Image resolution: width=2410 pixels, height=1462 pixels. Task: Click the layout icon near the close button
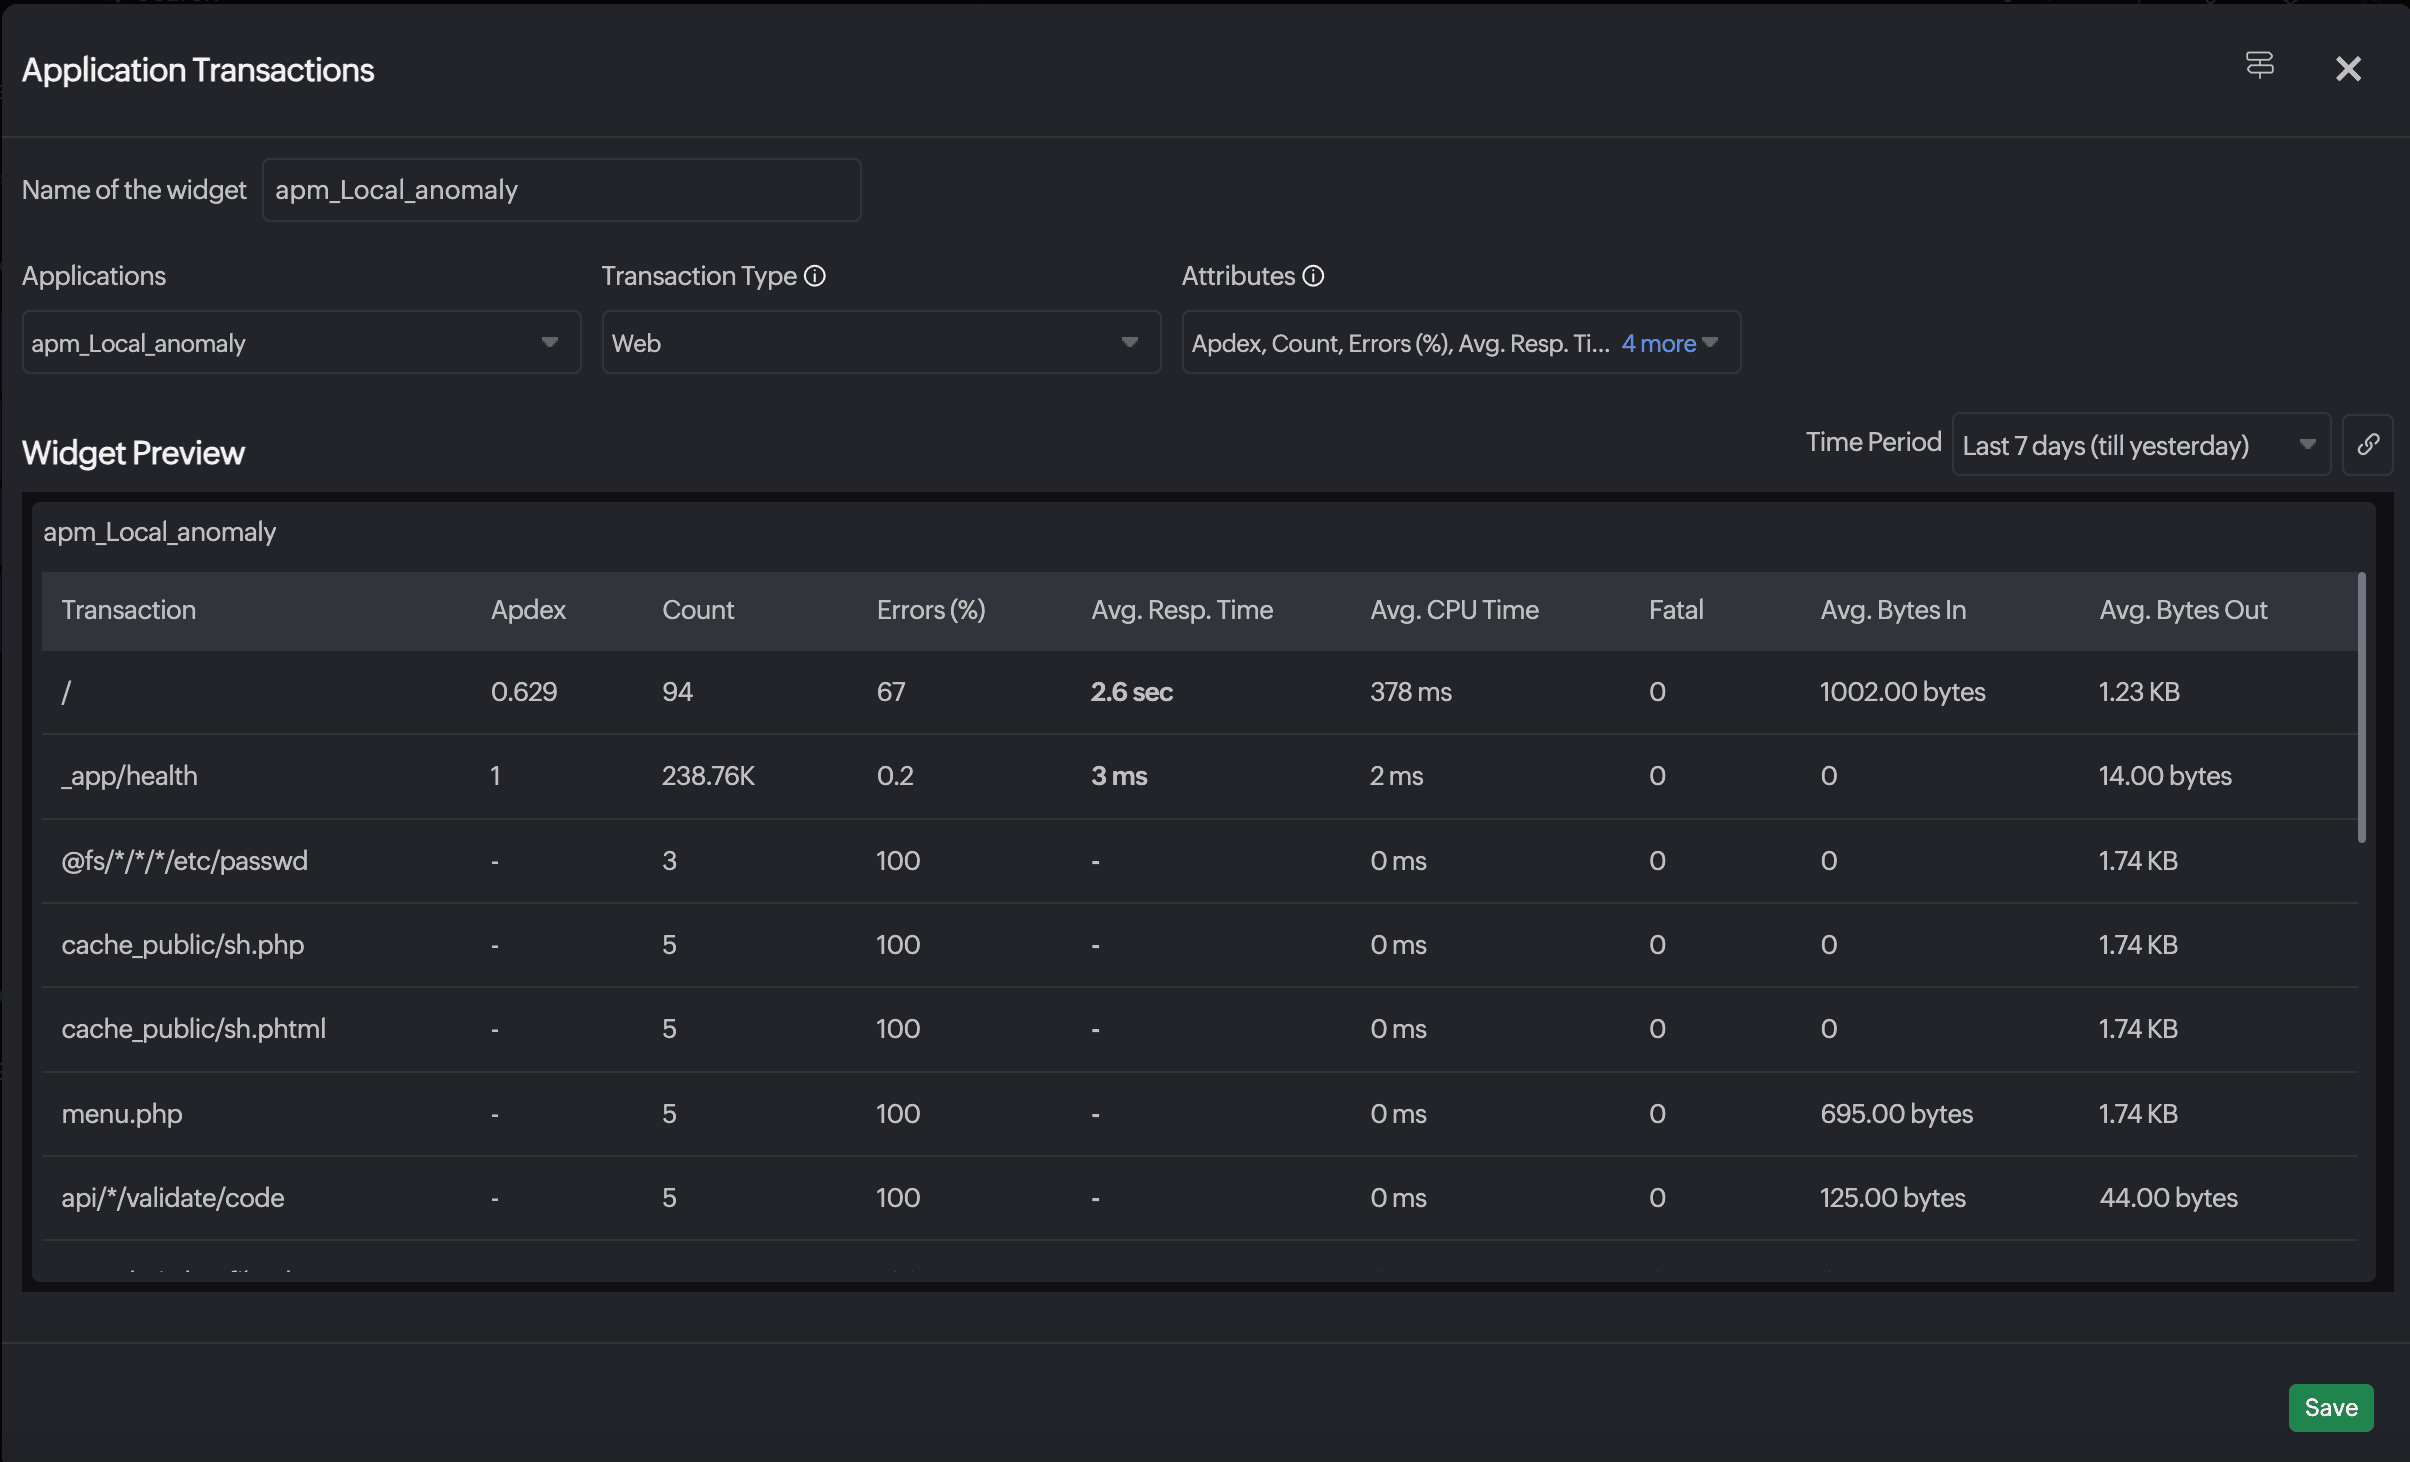point(2259,65)
